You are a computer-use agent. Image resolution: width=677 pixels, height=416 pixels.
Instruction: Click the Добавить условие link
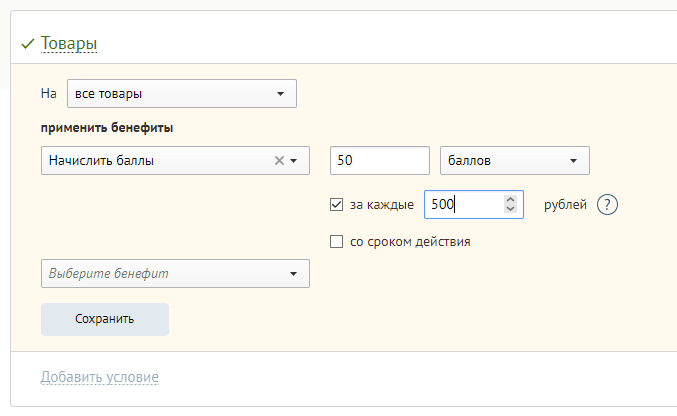(100, 377)
